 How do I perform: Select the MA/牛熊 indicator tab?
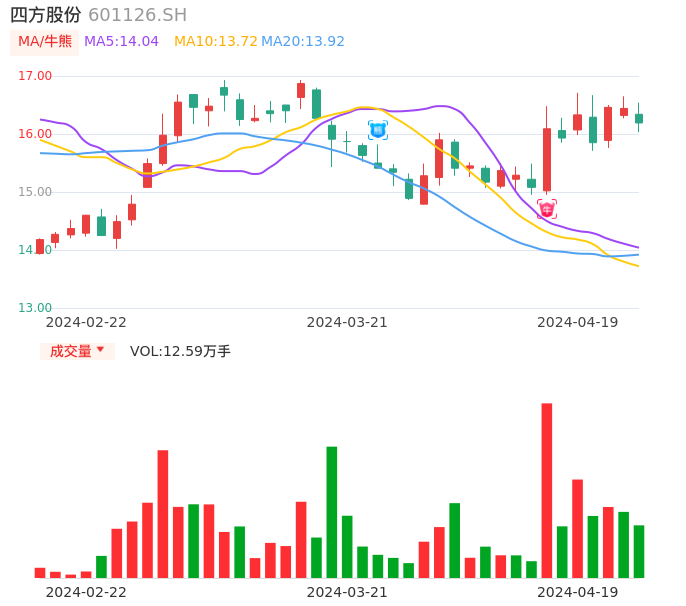tap(44, 42)
